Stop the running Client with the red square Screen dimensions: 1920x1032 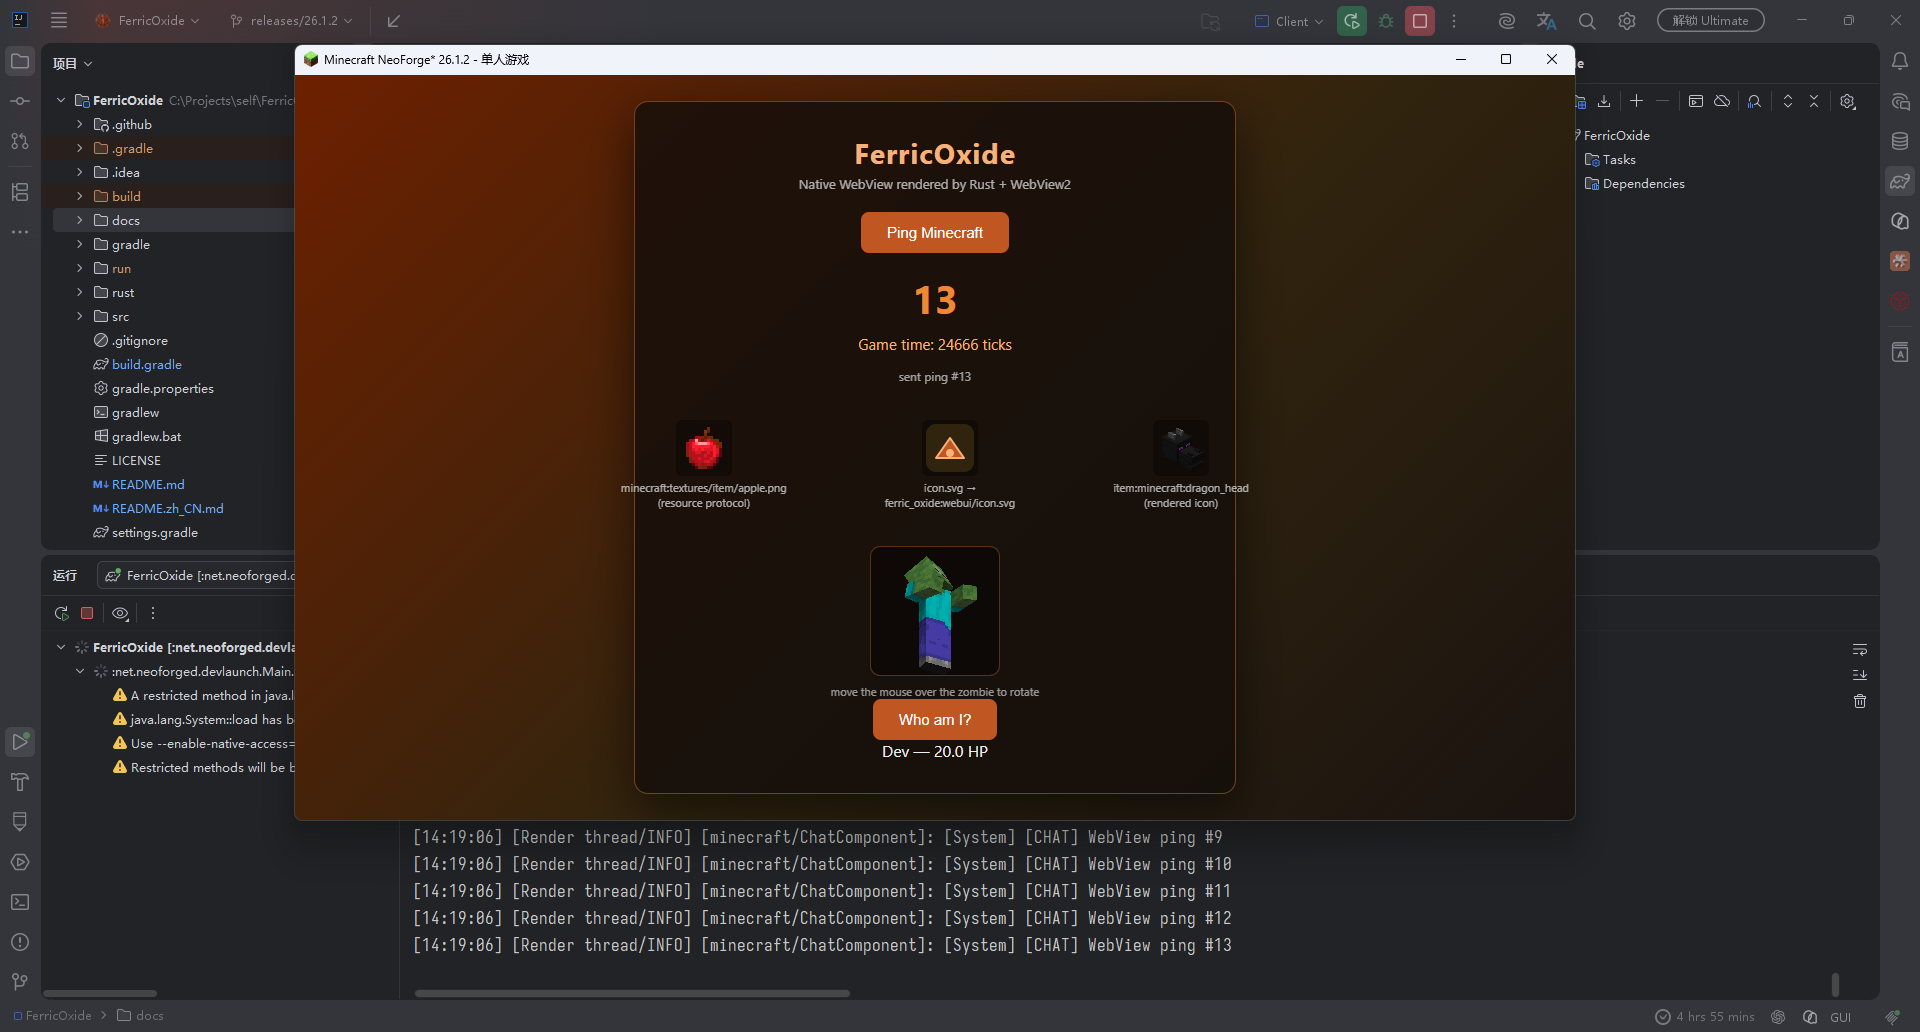click(x=1420, y=21)
